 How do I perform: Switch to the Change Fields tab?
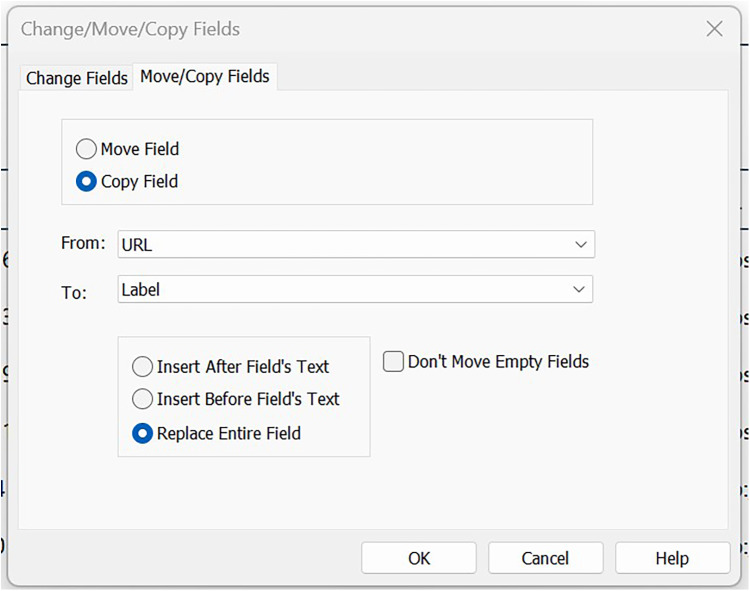tap(77, 78)
